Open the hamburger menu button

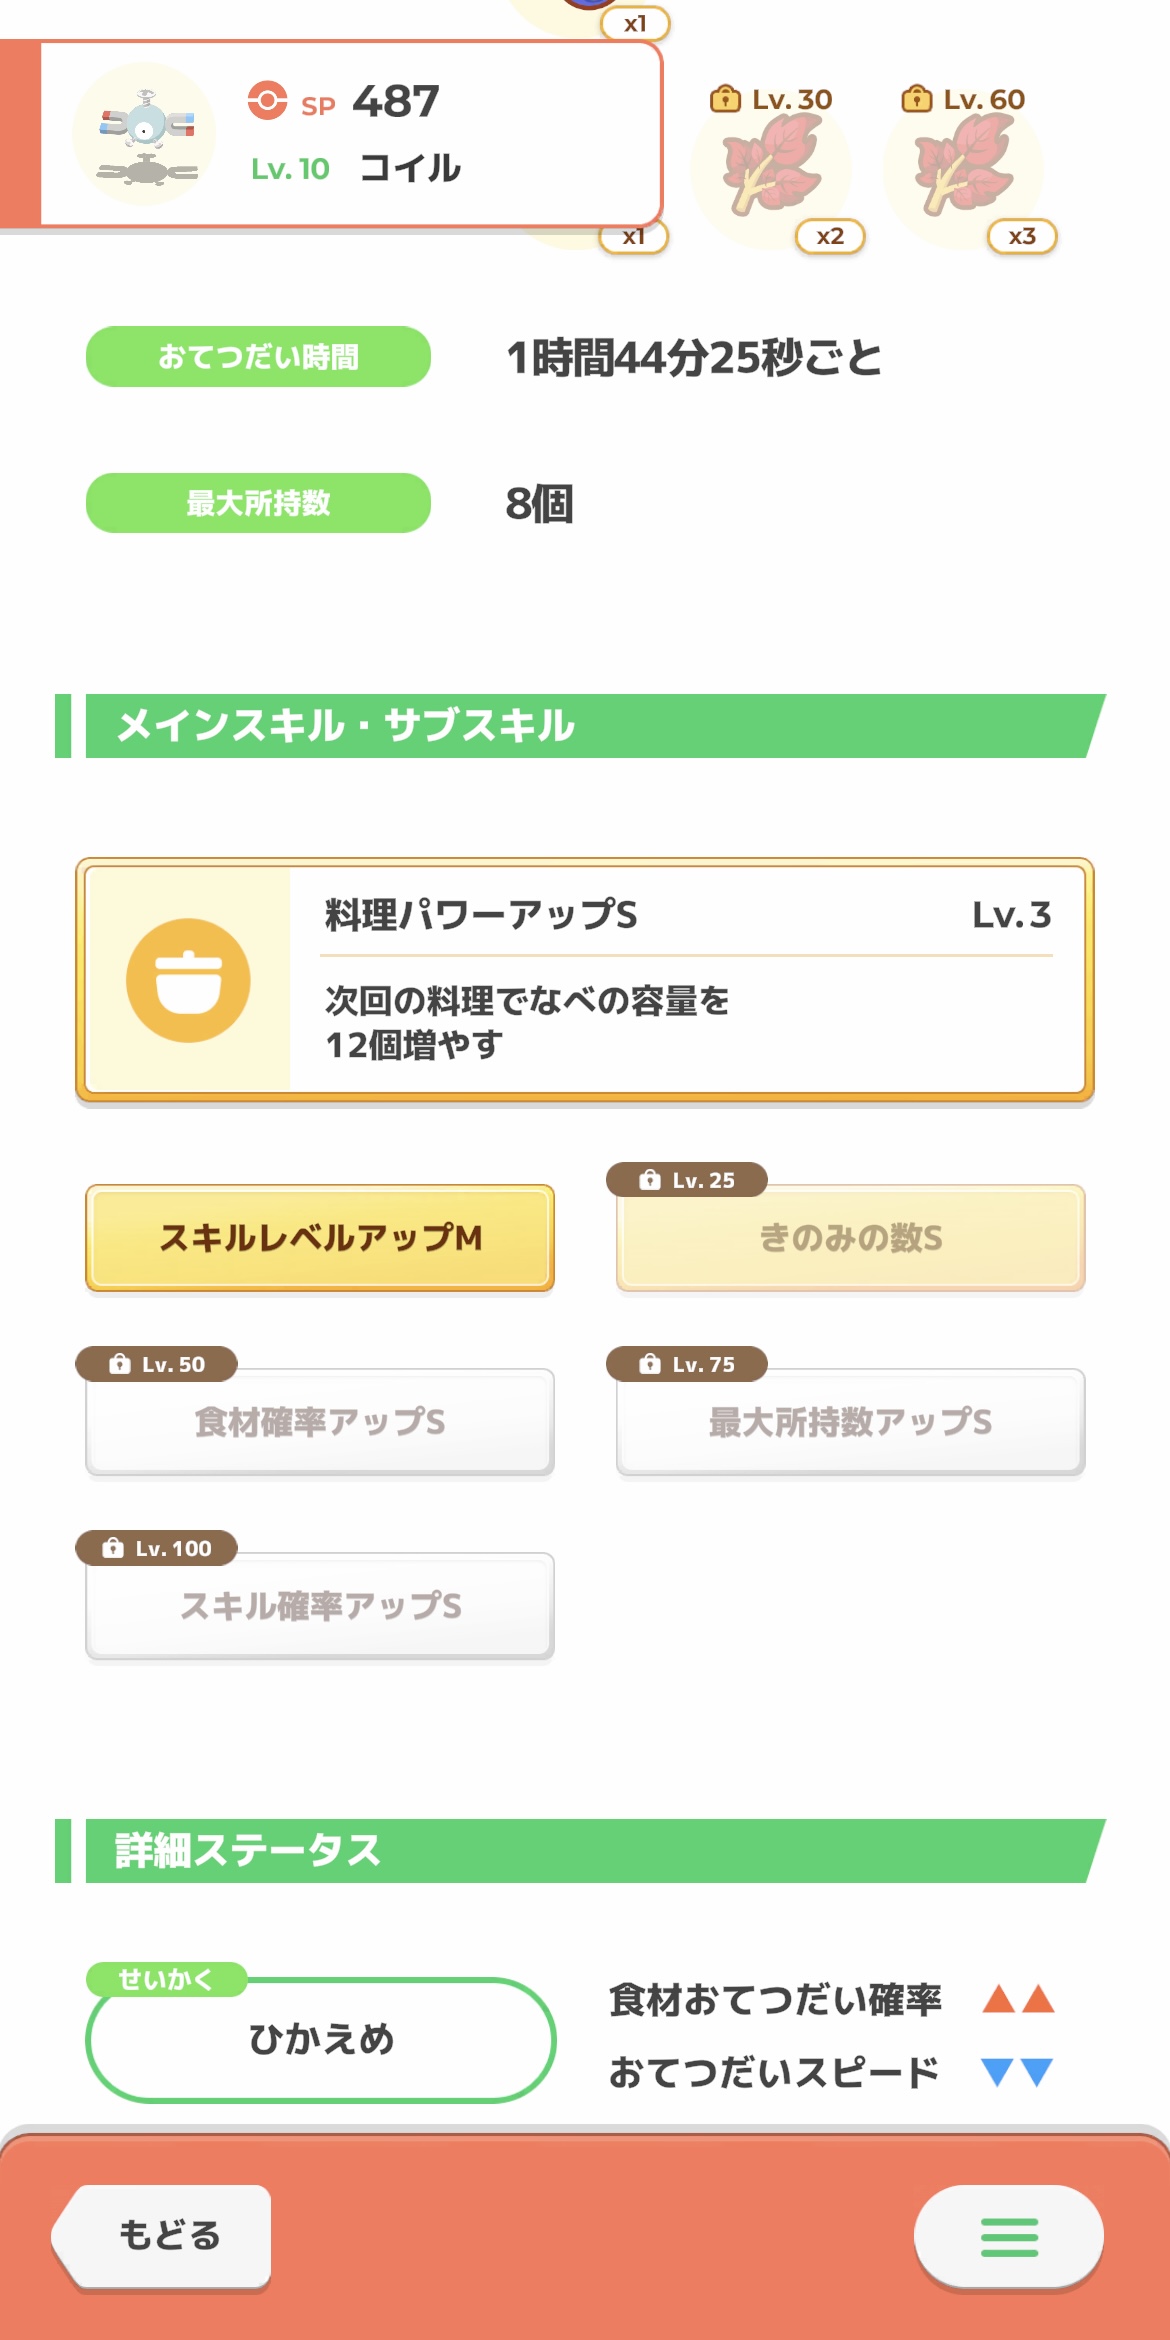click(1008, 2237)
